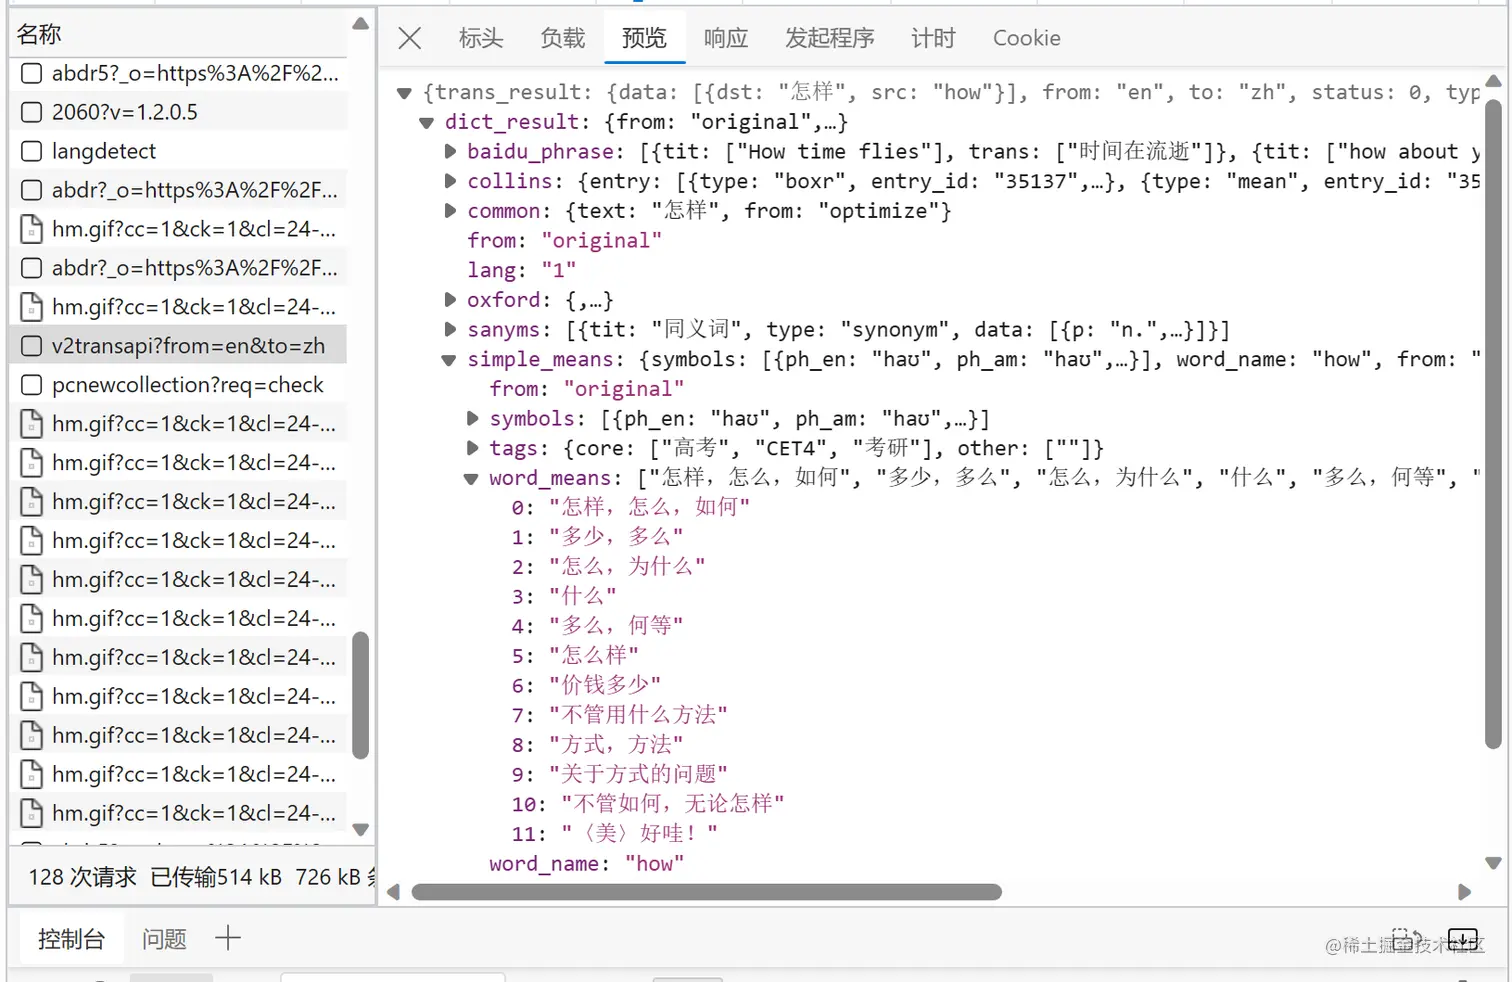Select the pcnewcollection?req=check request

(x=179, y=385)
